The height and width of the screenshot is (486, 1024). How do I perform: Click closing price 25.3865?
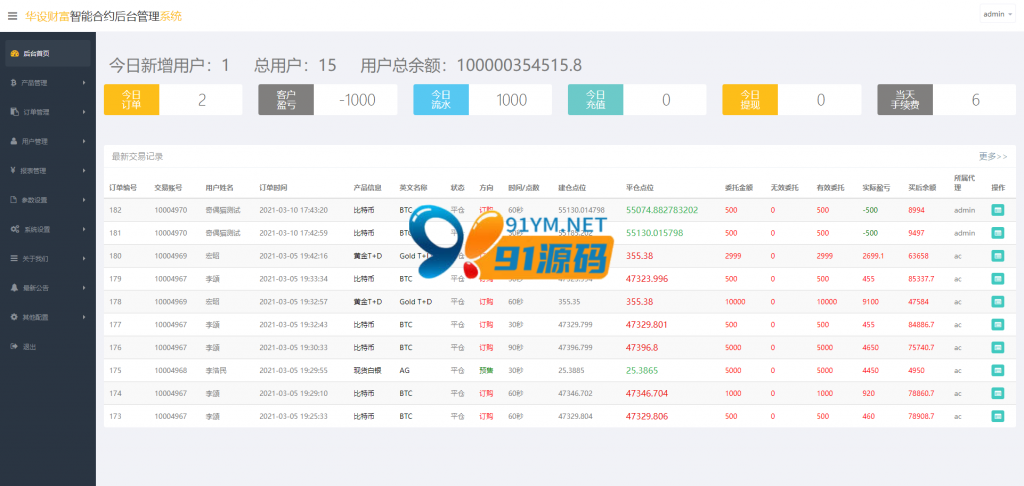[642, 370]
